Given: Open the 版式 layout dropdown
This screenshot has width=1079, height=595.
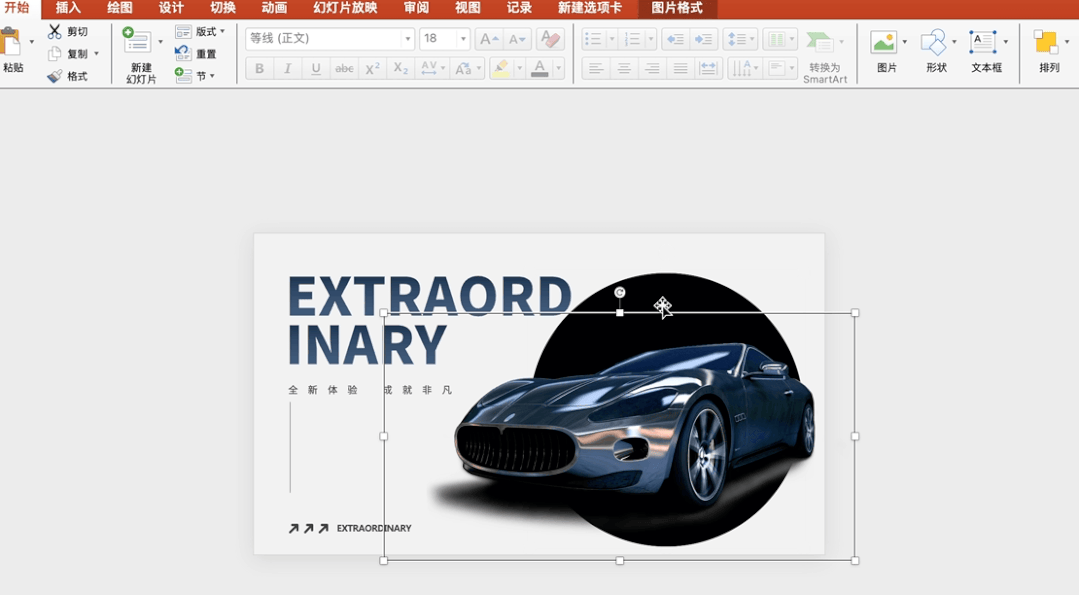Looking at the screenshot, I should [x=200, y=32].
